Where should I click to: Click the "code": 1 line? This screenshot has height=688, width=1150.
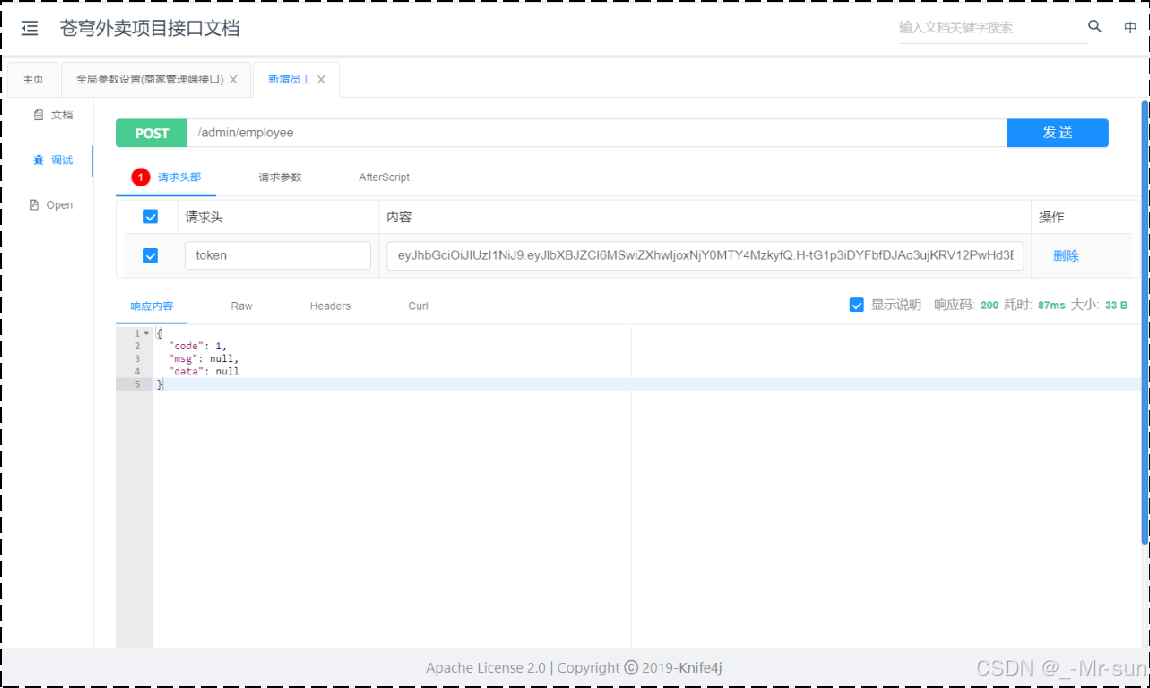click(197, 345)
